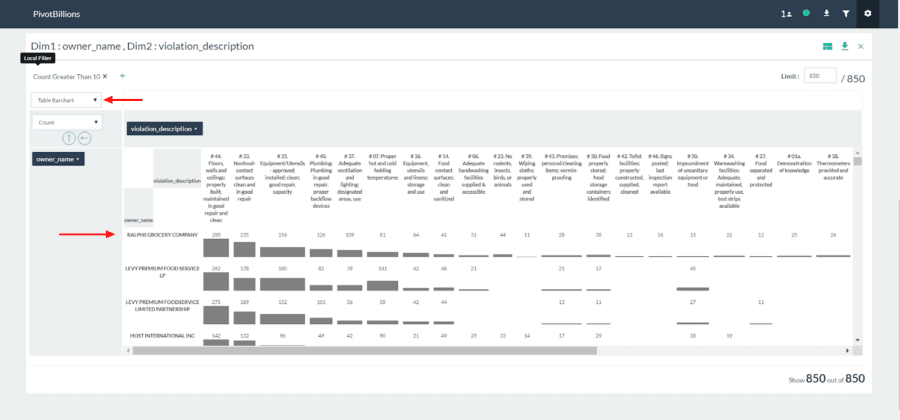Expand the owner_name dimension dropdown

tap(59, 159)
